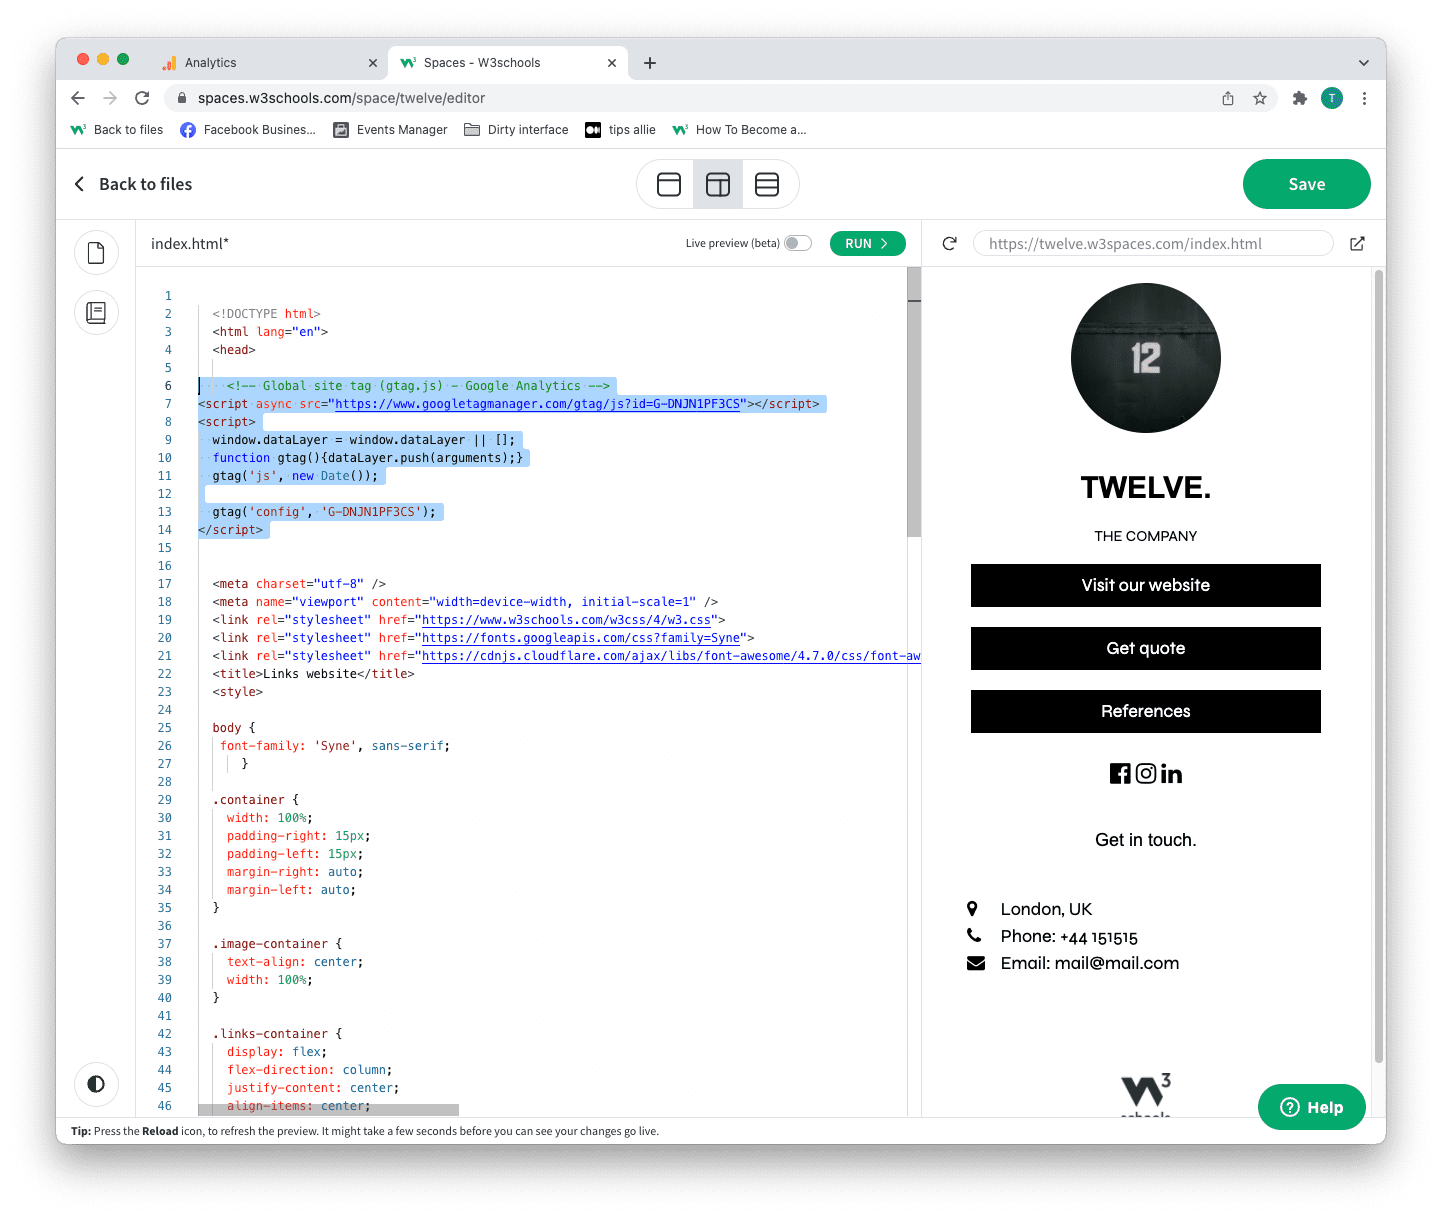
Task: Open the Events Manager bookmark
Action: [390, 130]
